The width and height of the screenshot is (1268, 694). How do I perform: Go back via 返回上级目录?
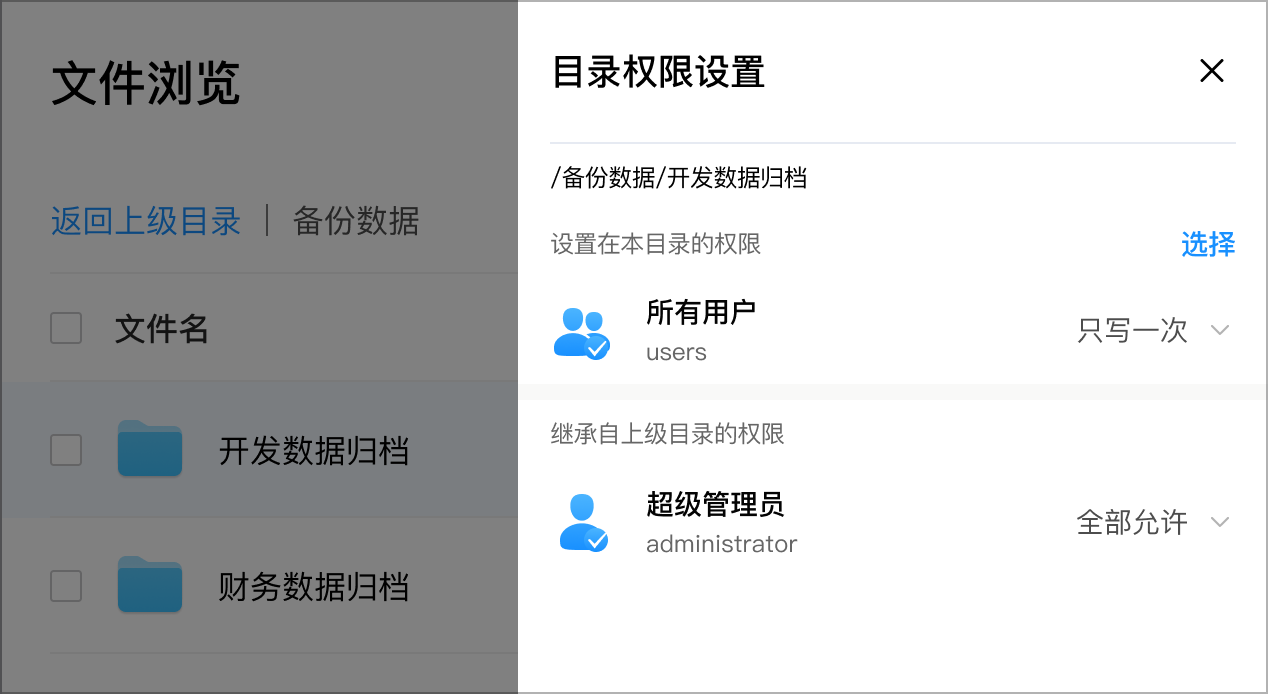(x=146, y=221)
